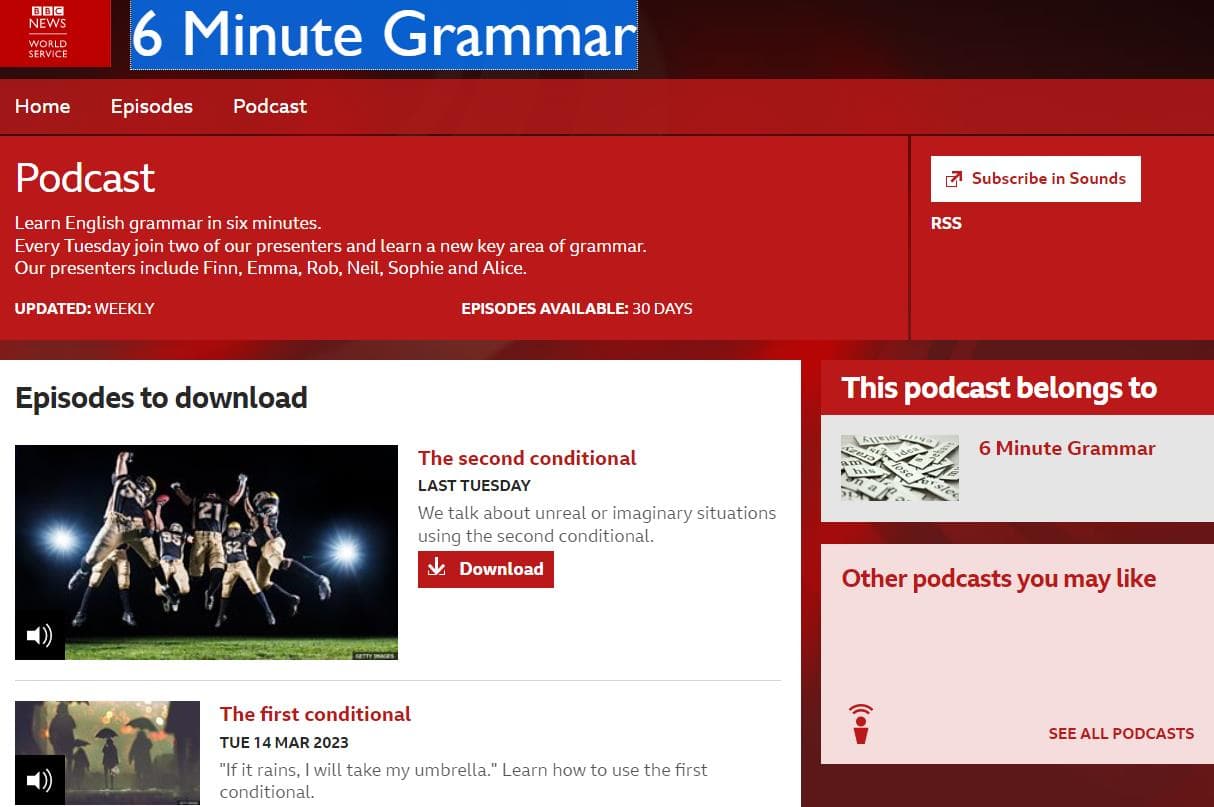Open the Home navigation item
Screen dimensions: 1214x807
pos(43,106)
